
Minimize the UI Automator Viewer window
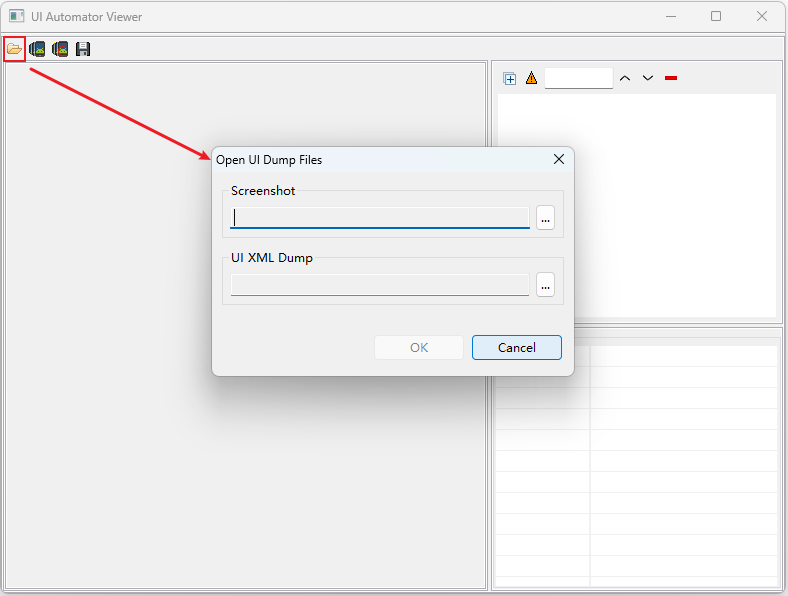tap(669, 16)
